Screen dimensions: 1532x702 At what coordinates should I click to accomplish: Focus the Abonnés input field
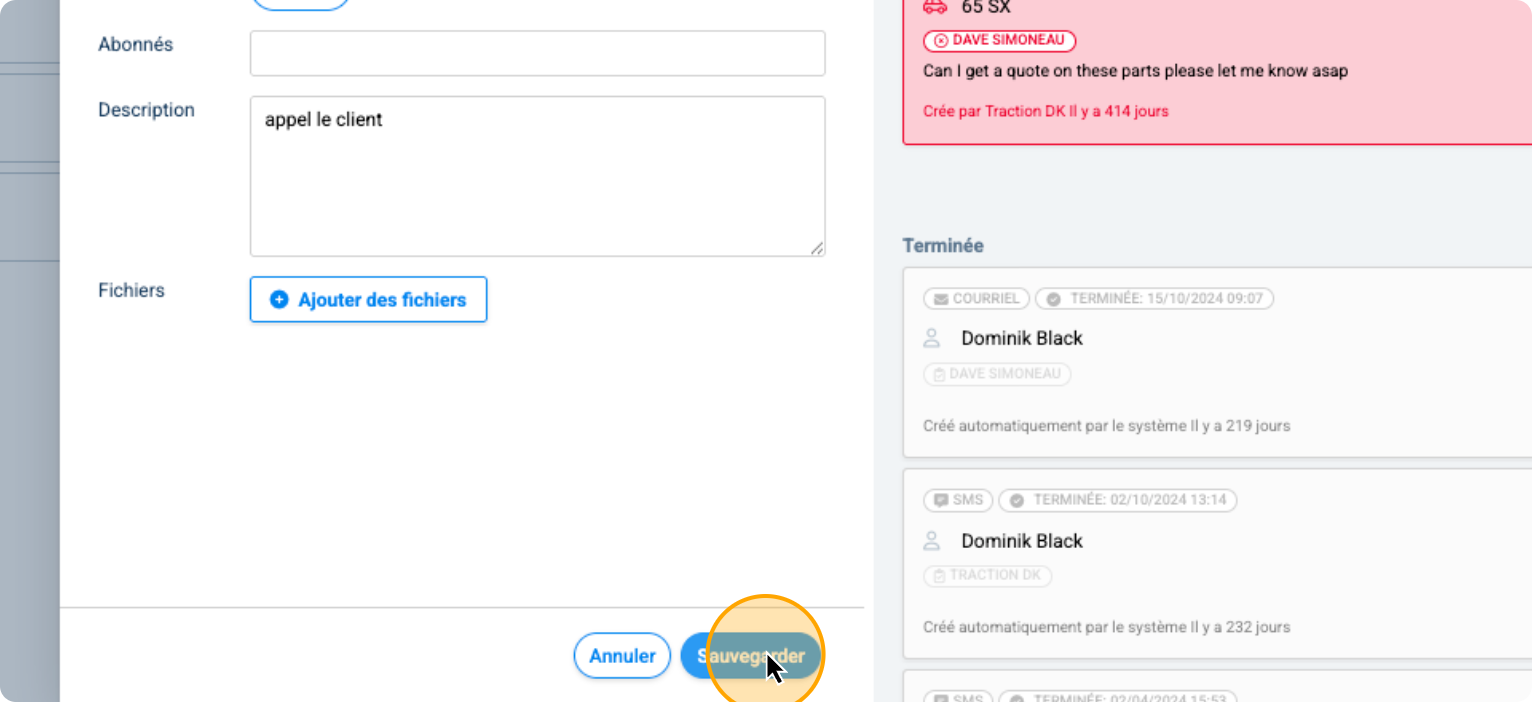pos(537,53)
